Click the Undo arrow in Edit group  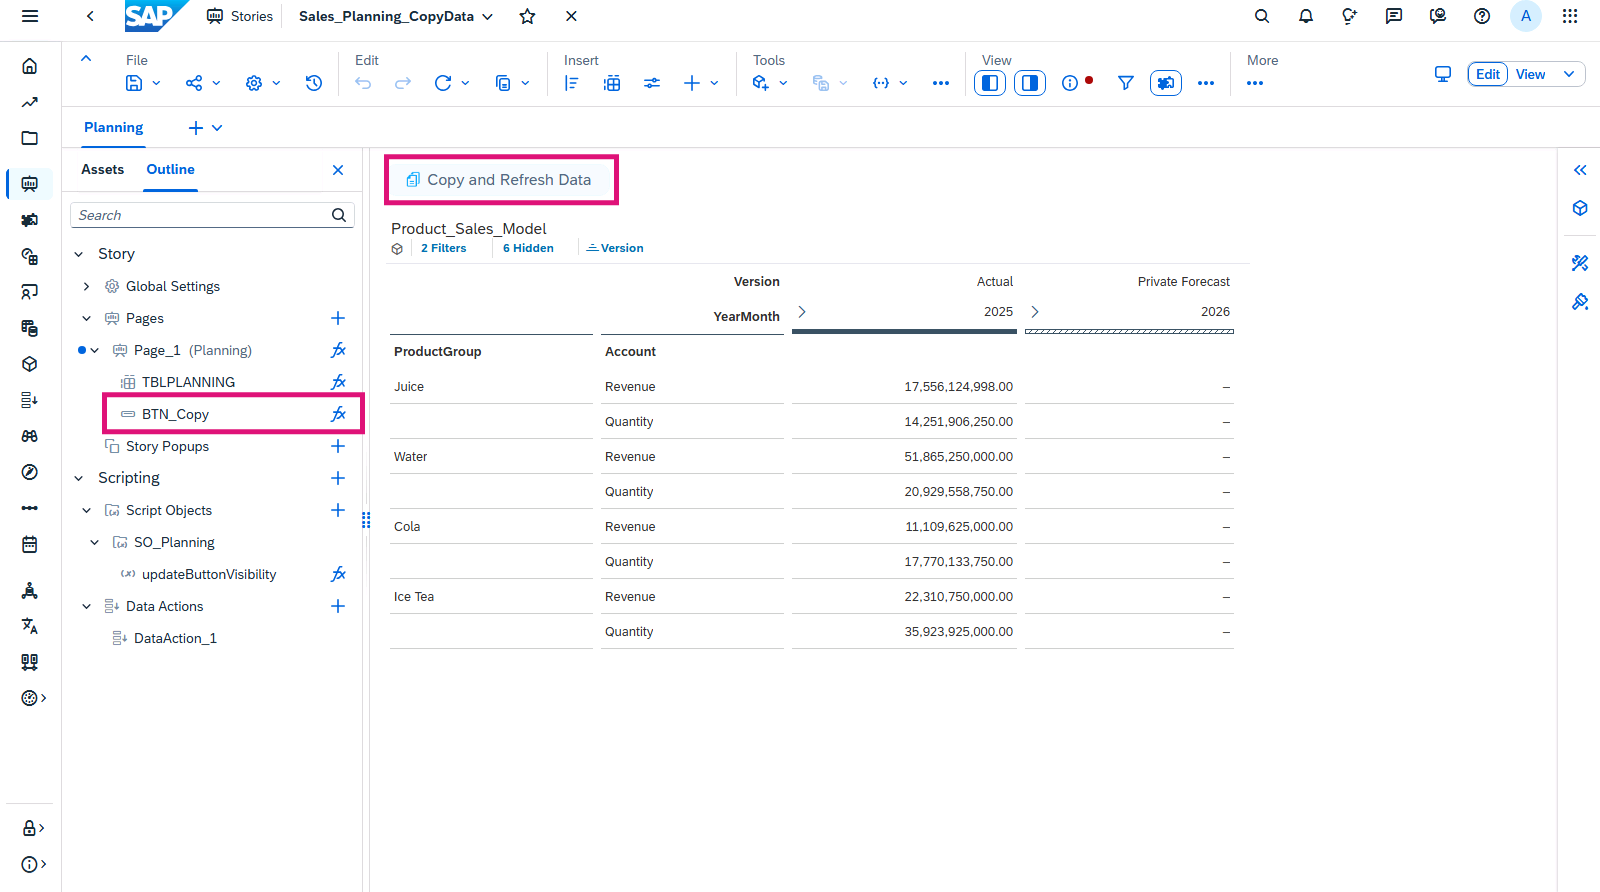[363, 83]
